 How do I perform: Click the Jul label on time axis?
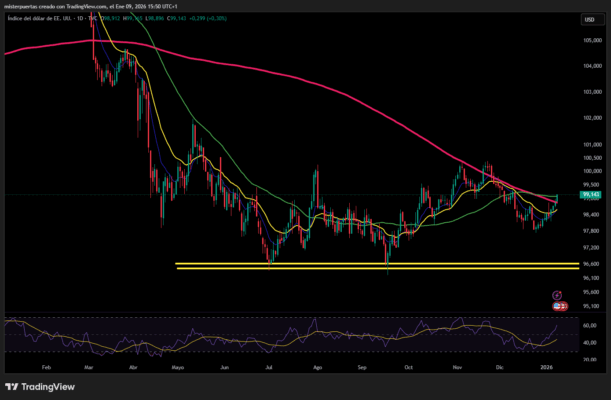pos(270,367)
